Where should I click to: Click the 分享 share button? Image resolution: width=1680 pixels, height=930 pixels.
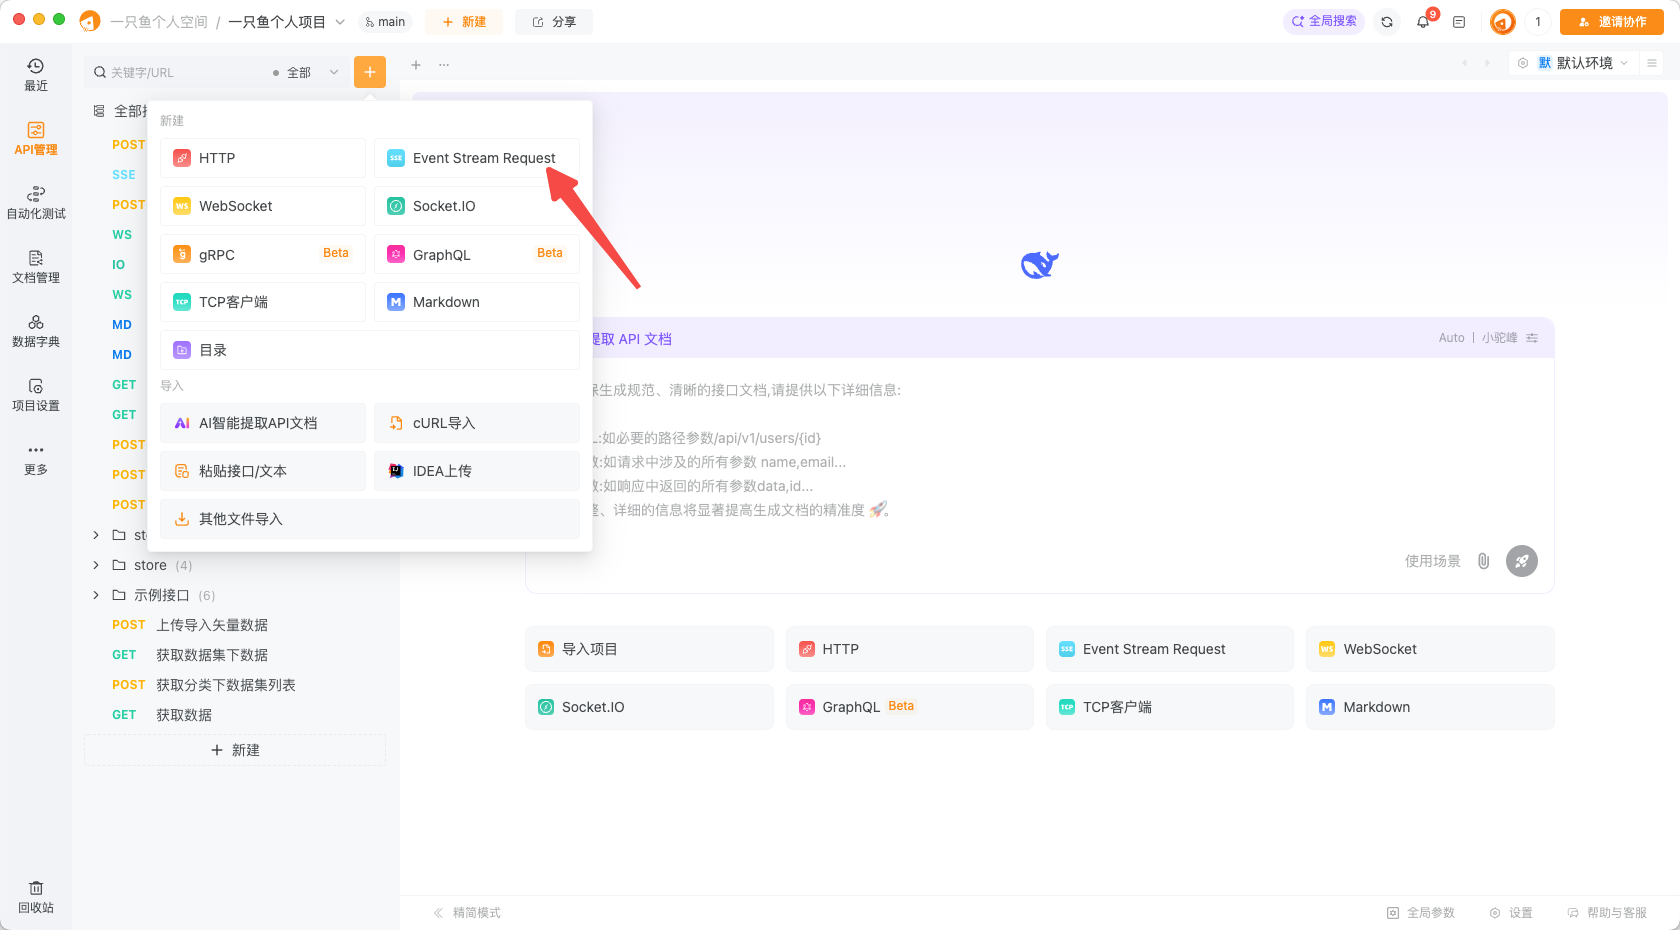pyautogui.click(x=554, y=22)
